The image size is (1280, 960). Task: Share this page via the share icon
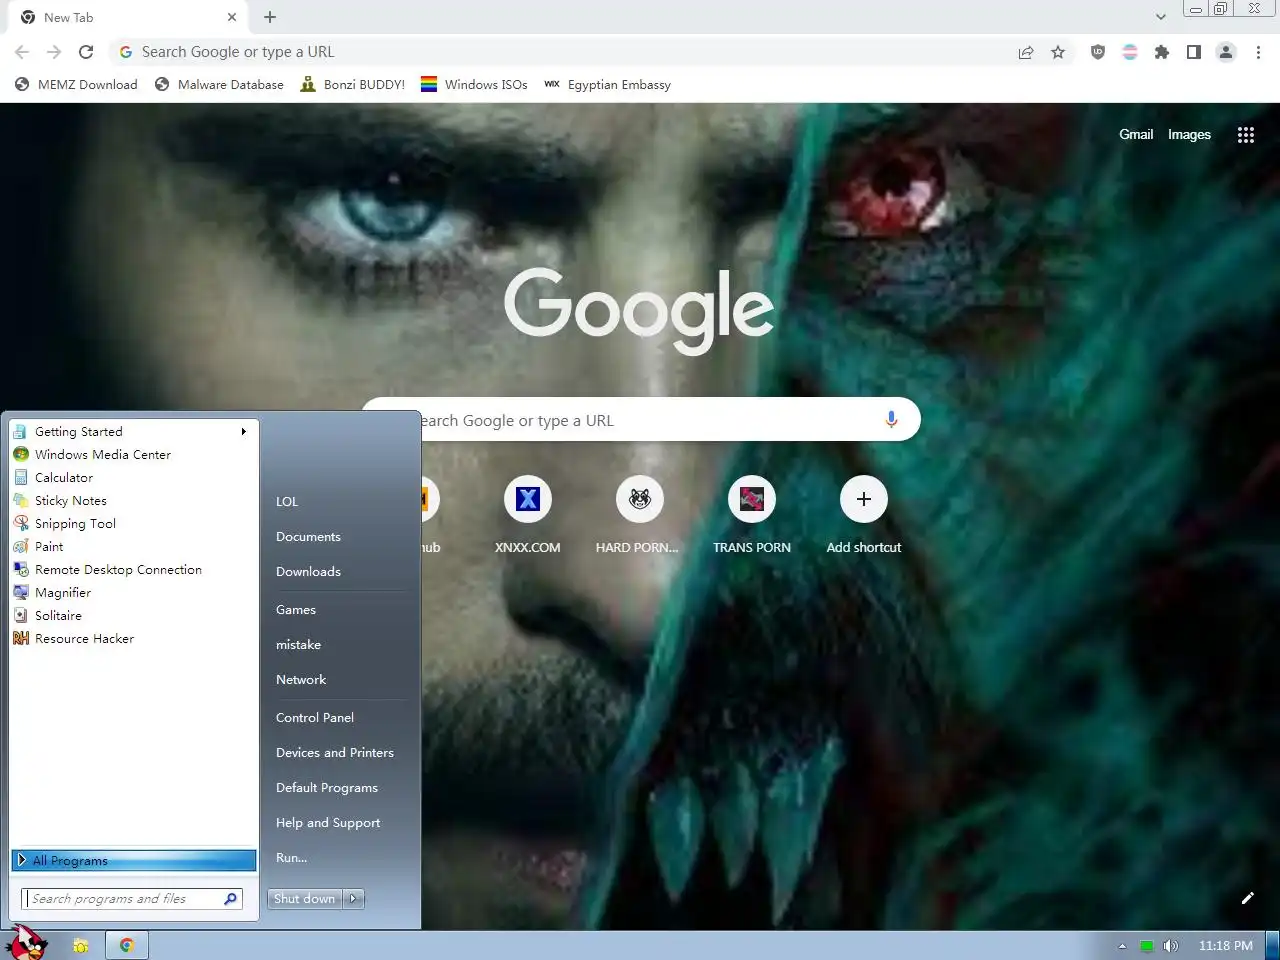(x=1026, y=52)
